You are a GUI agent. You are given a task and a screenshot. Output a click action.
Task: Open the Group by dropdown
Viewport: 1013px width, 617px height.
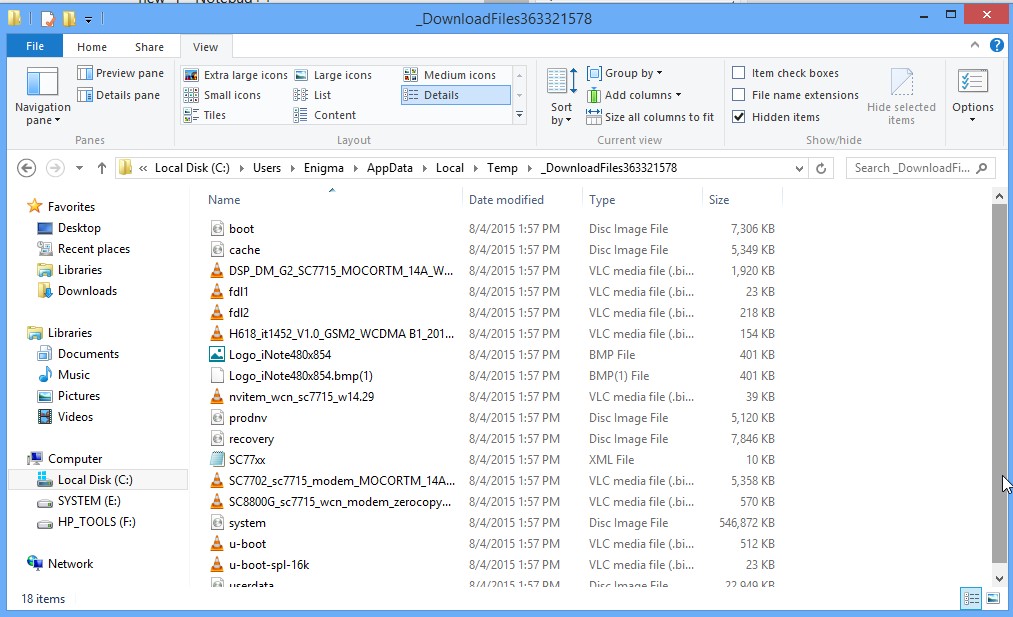(x=626, y=73)
